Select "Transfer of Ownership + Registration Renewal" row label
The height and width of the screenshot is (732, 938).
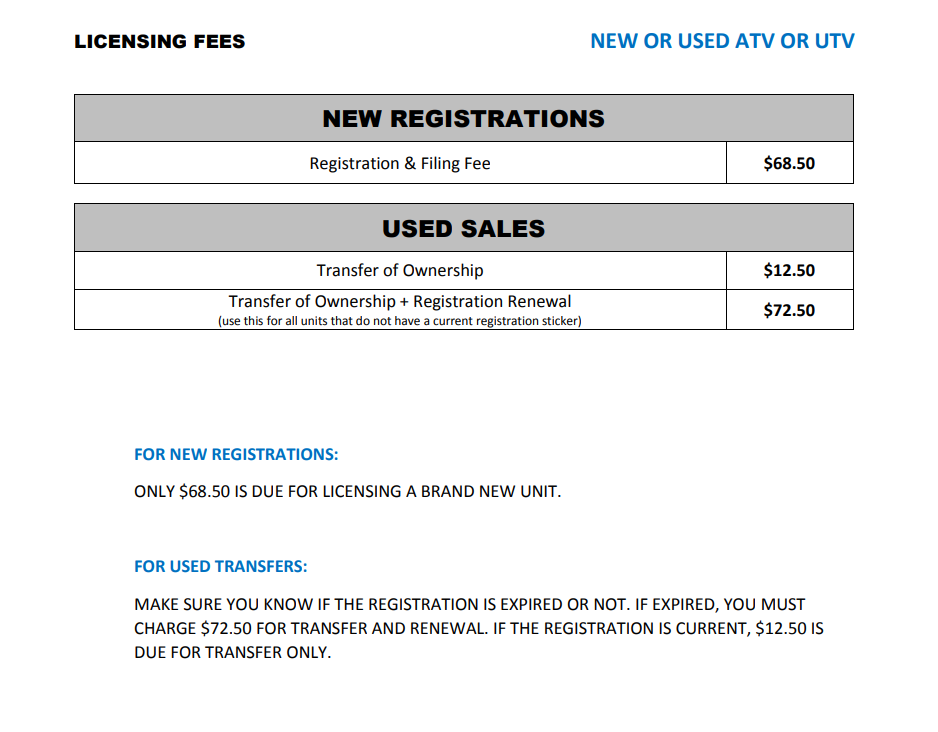click(x=399, y=301)
